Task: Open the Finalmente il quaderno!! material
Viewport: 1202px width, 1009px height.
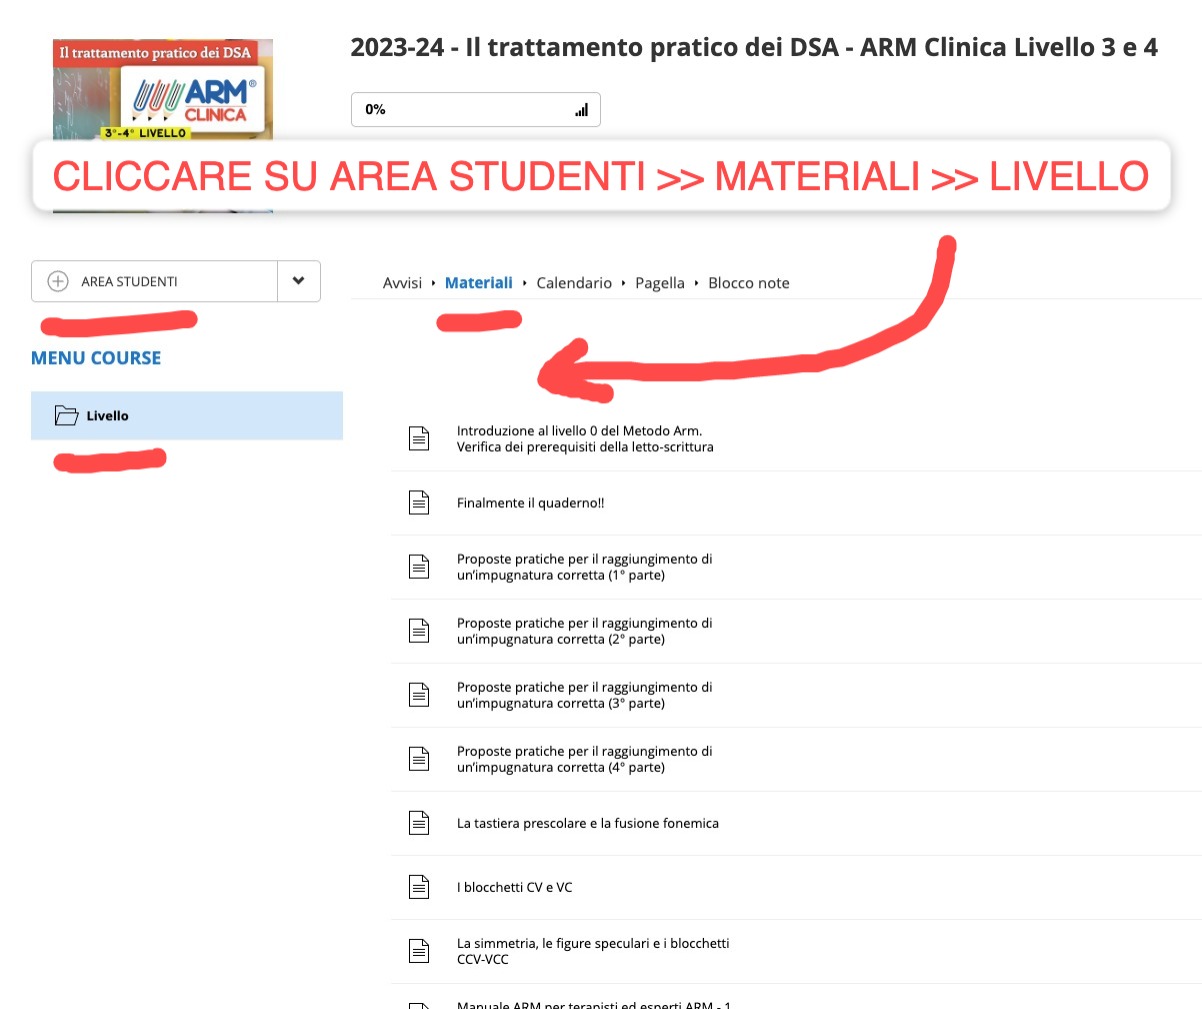Action: tap(530, 503)
